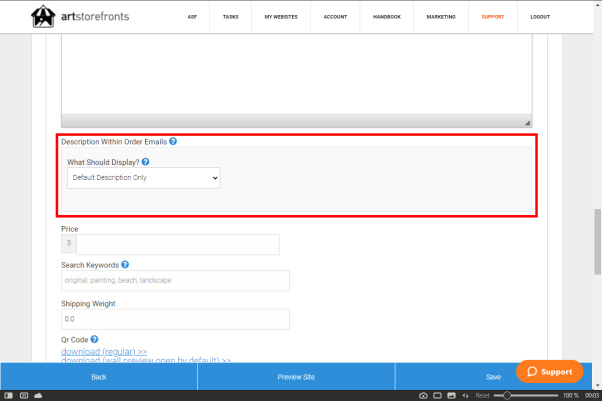602x401 pixels.
Task: Open the ASF menu item
Action: tap(190, 17)
